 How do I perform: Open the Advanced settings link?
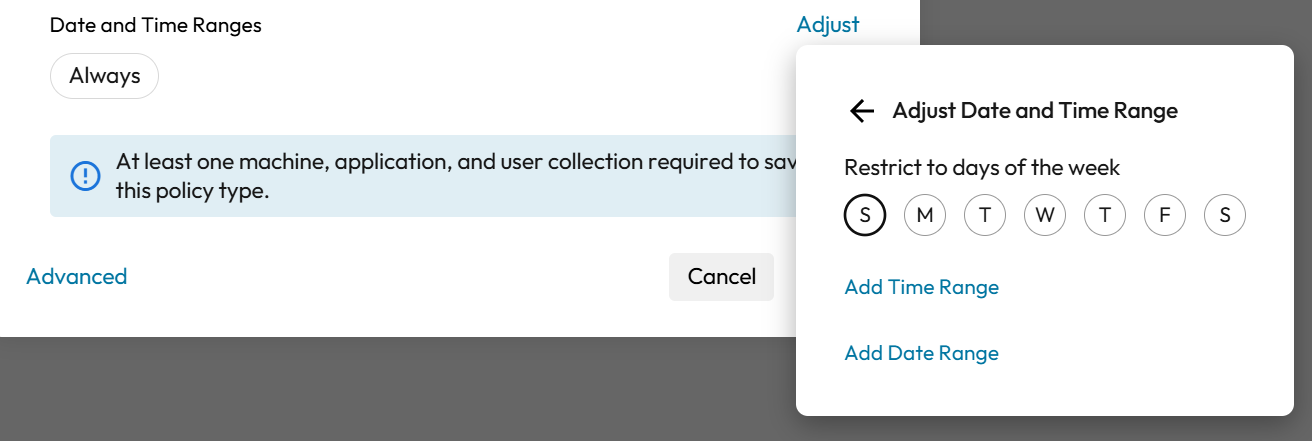coord(77,277)
